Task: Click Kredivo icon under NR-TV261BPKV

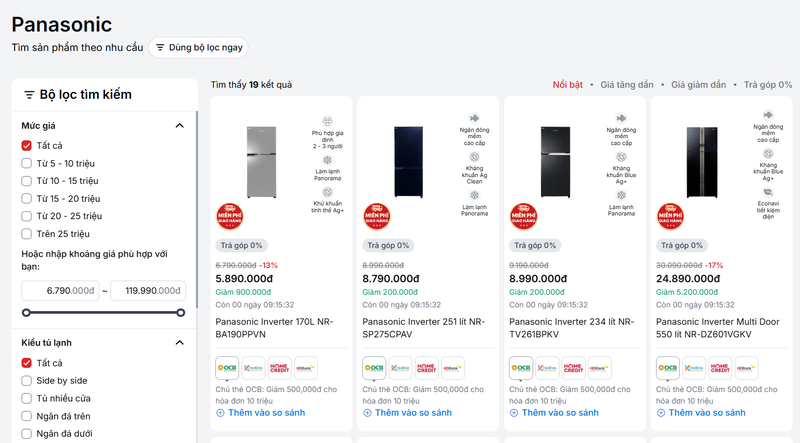Action: coord(547,368)
